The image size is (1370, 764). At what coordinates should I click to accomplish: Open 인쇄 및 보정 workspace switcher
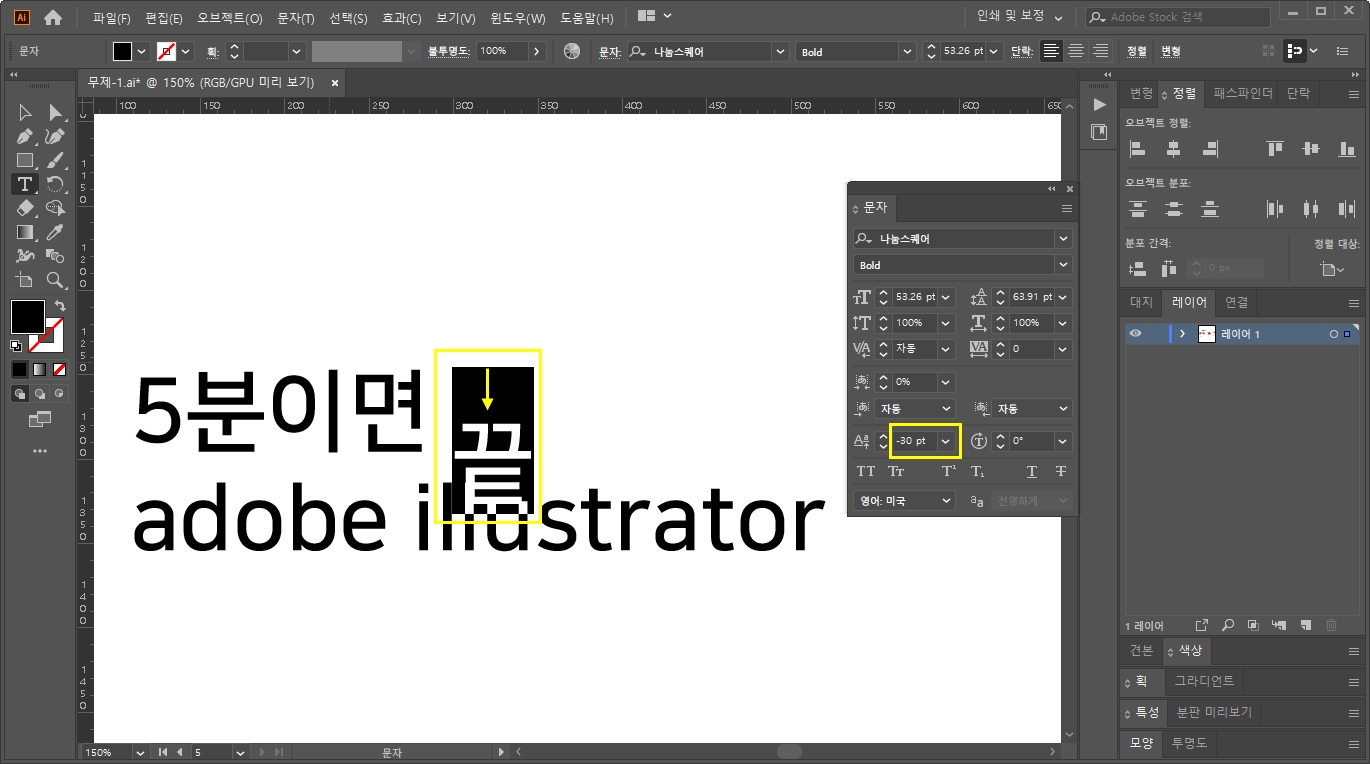[x=1020, y=17]
